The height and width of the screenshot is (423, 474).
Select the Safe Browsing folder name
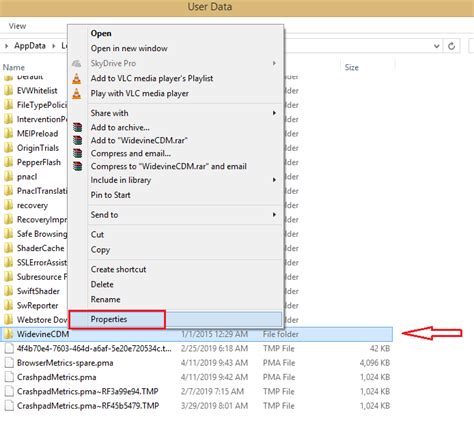coord(42,234)
